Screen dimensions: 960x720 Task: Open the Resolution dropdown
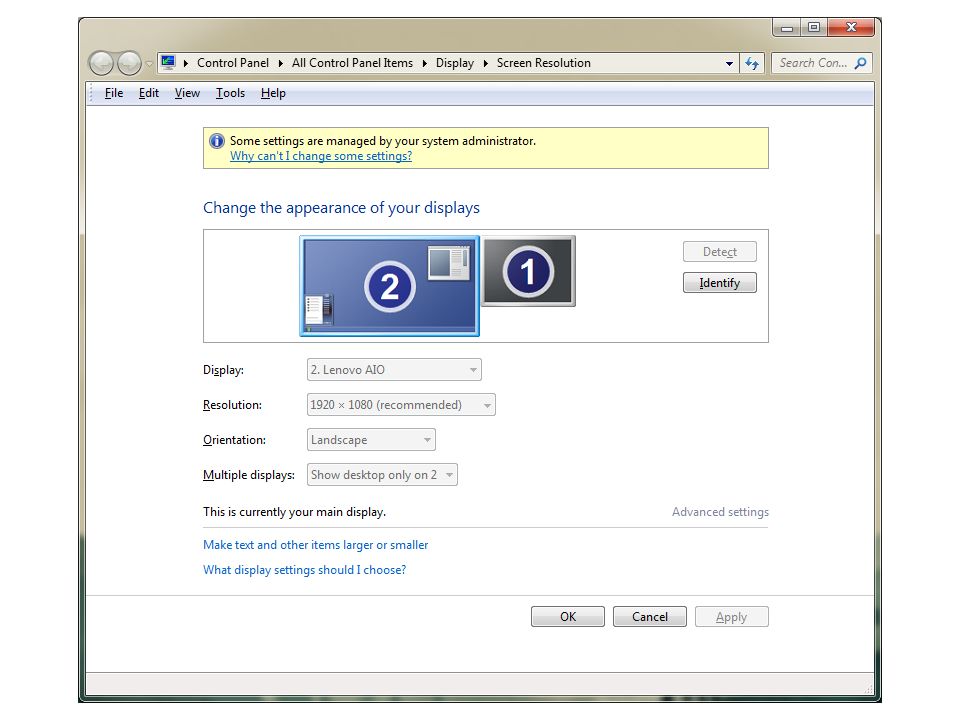(401, 405)
